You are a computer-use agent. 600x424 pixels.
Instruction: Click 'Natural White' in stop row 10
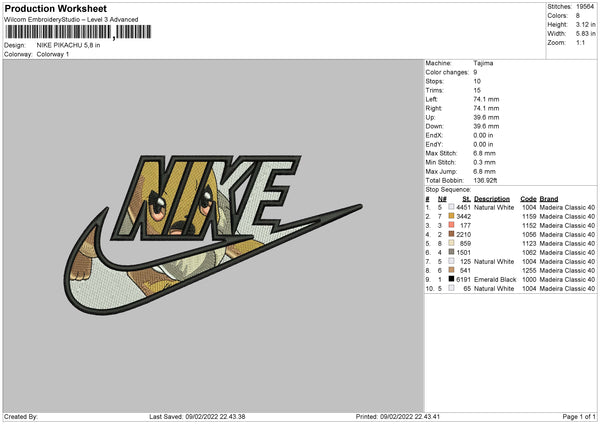point(494,289)
